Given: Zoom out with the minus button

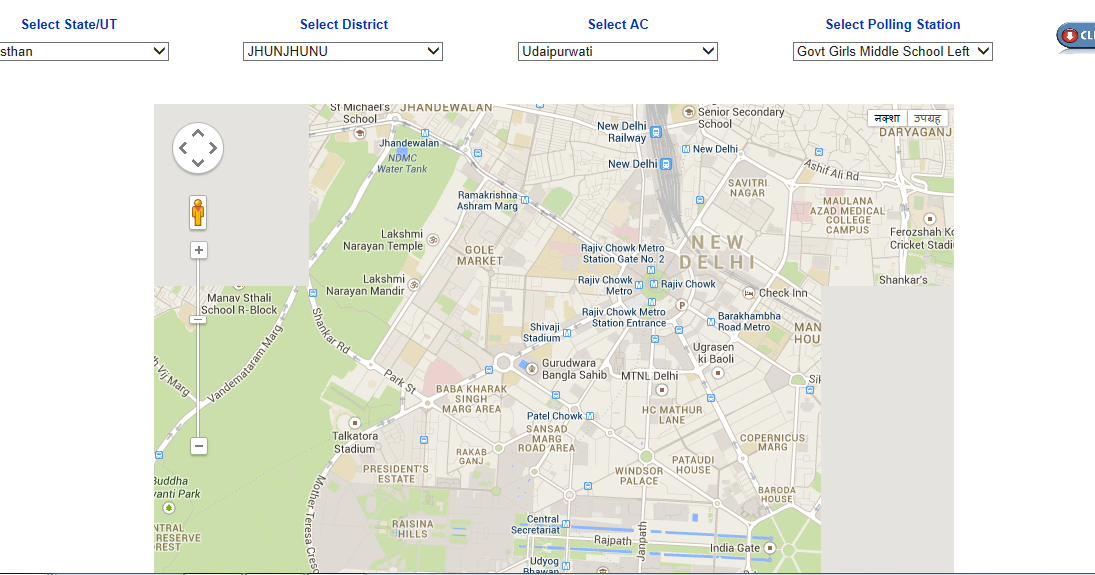Looking at the screenshot, I should click(199, 446).
